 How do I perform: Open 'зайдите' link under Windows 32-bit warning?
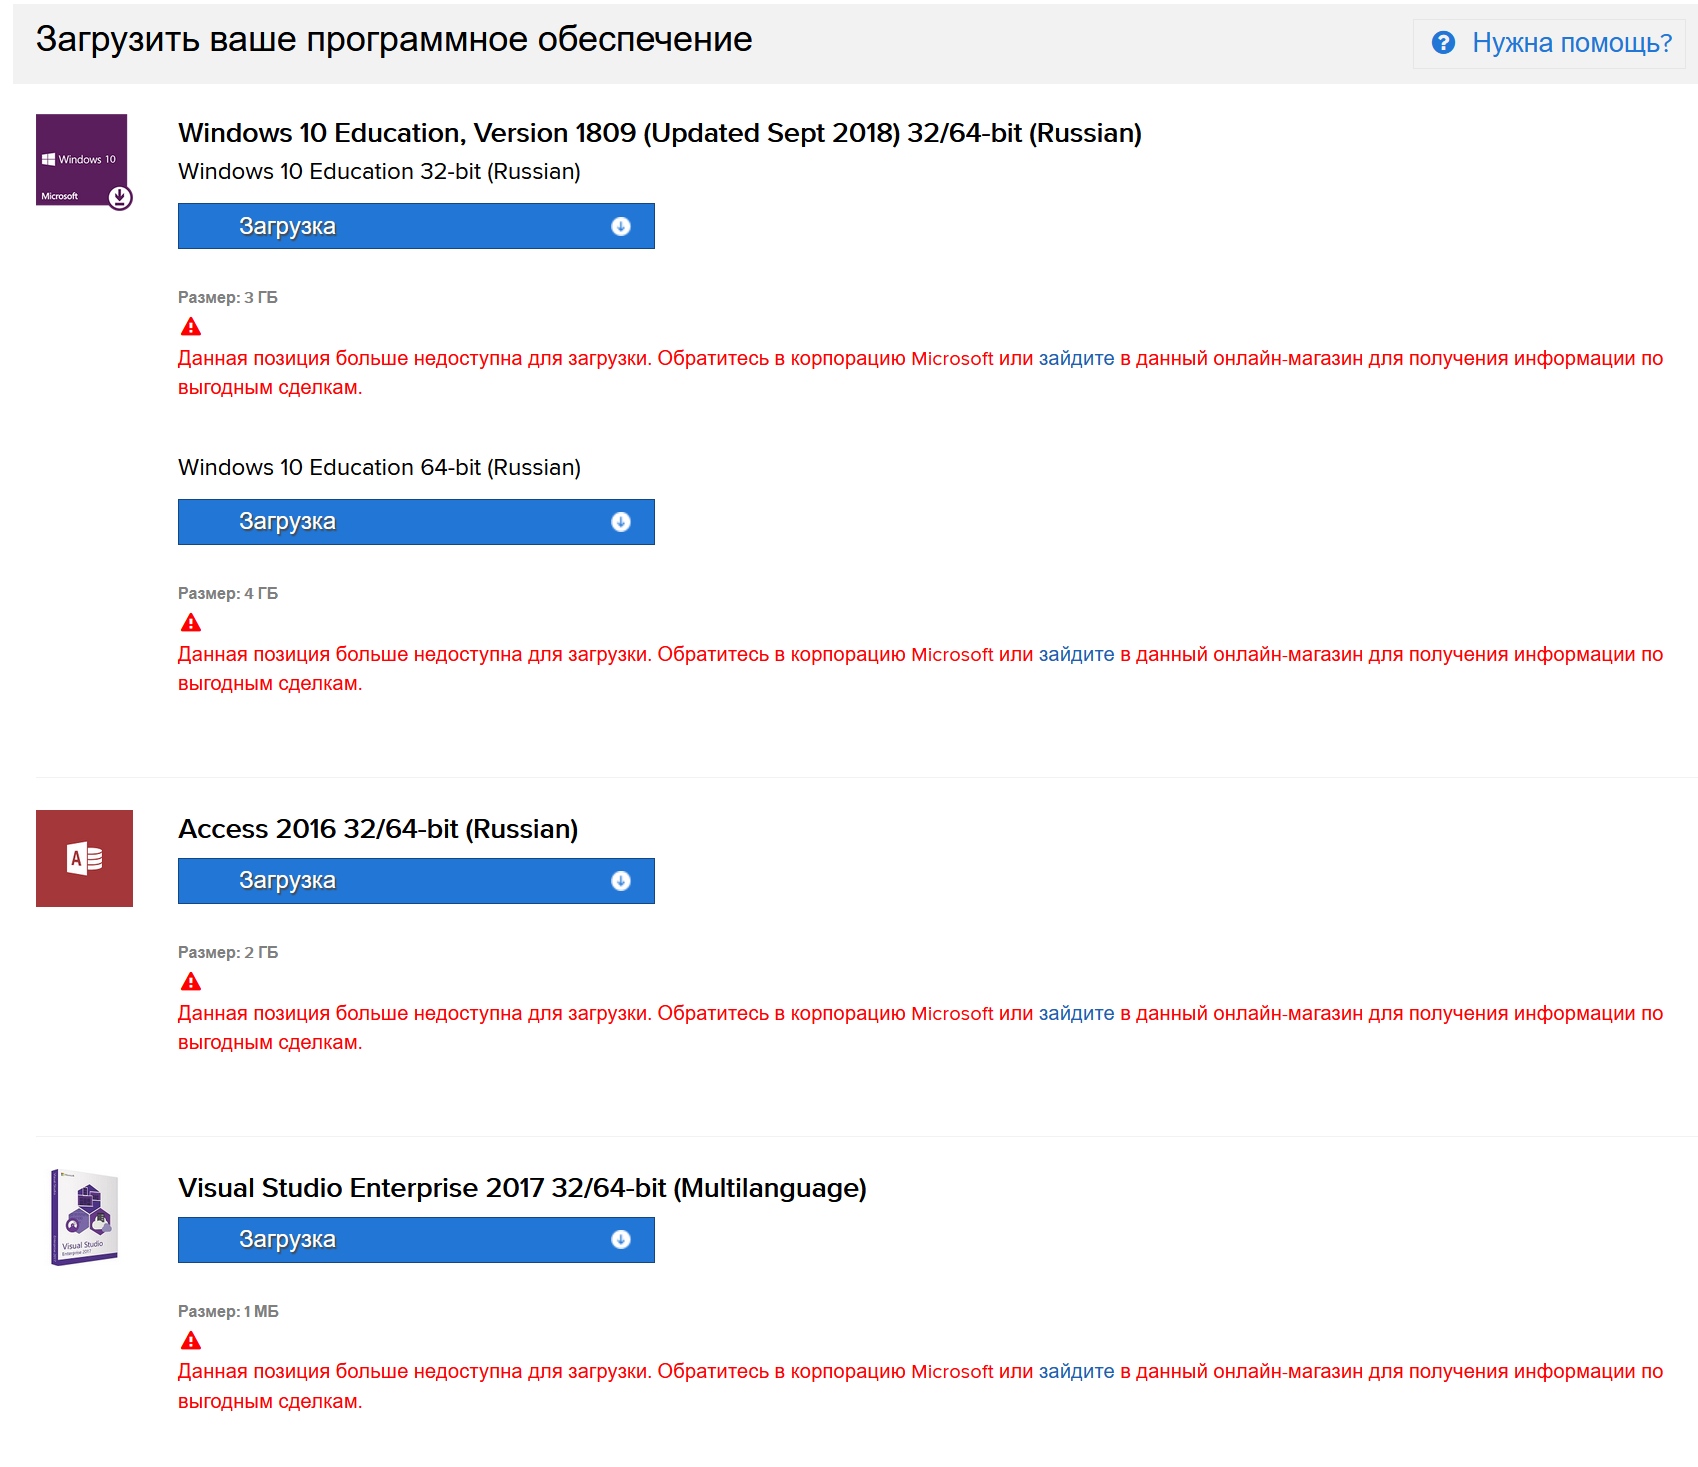(x=1076, y=359)
